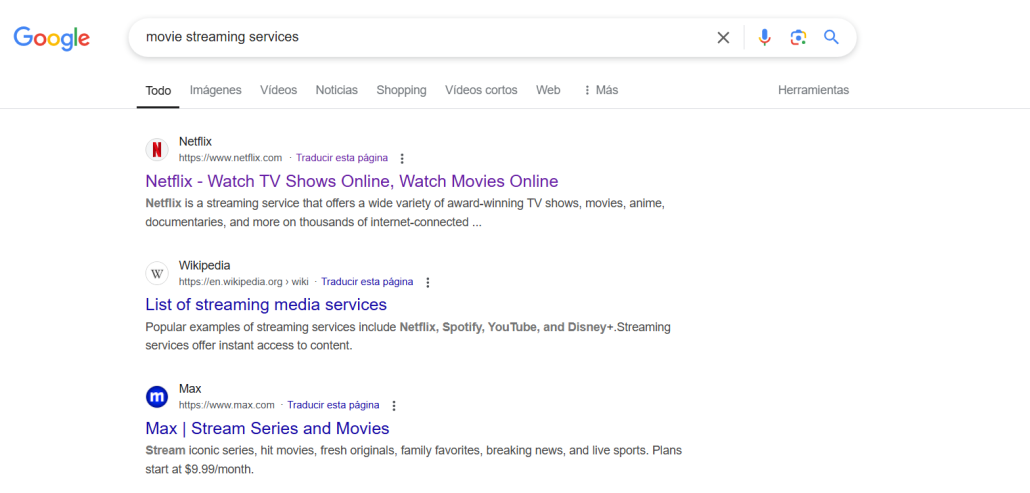Image resolution: width=1030 pixels, height=493 pixels.
Task: Switch to the Imágenes tab
Action: point(215,90)
